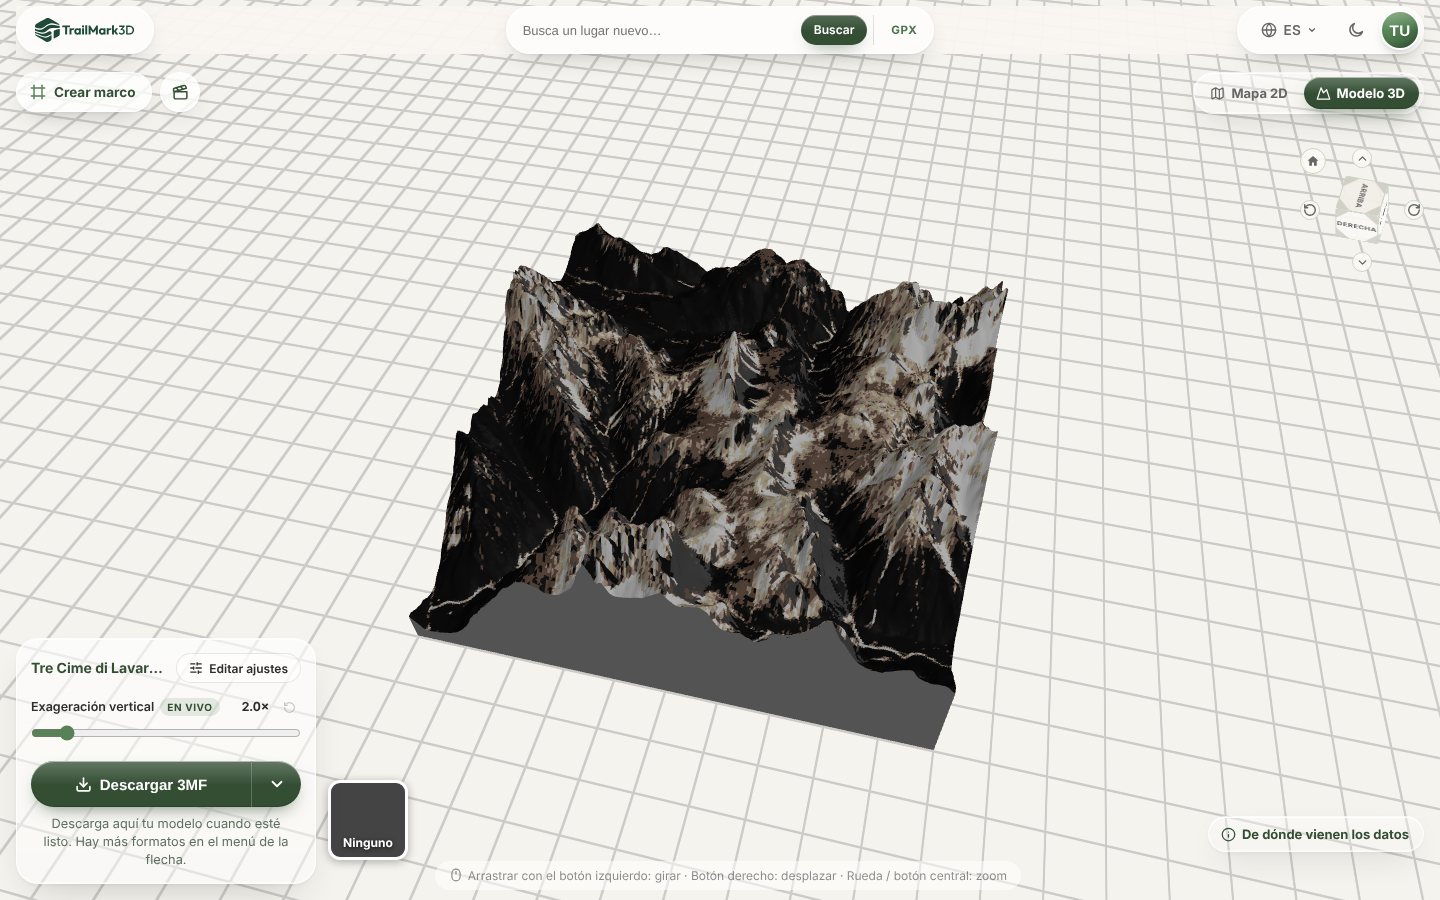The width and height of the screenshot is (1440, 900).
Task: Rotate view clockwise with right rotate icon
Action: [1414, 210]
